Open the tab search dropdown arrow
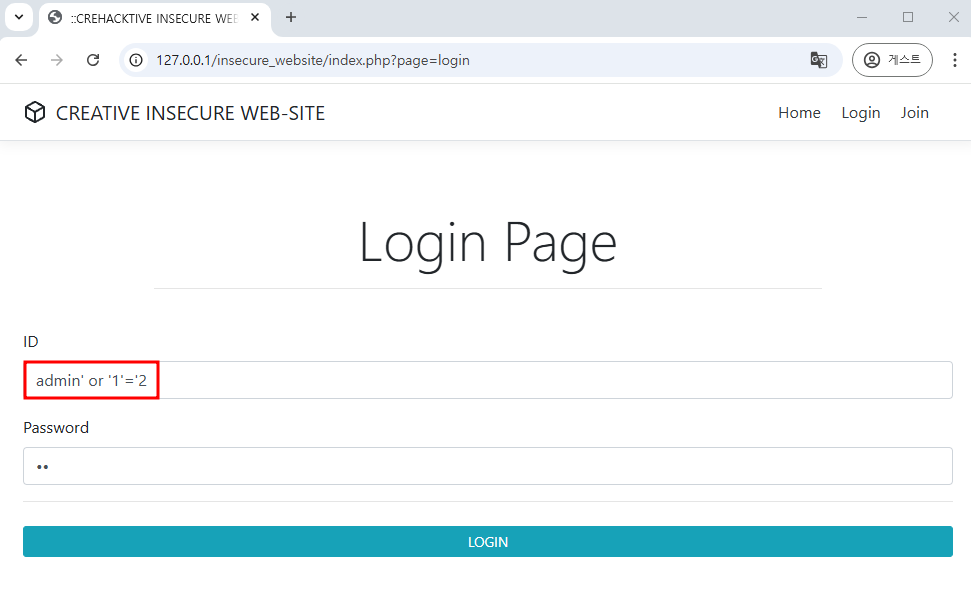971x595 pixels. coord(19,17)
